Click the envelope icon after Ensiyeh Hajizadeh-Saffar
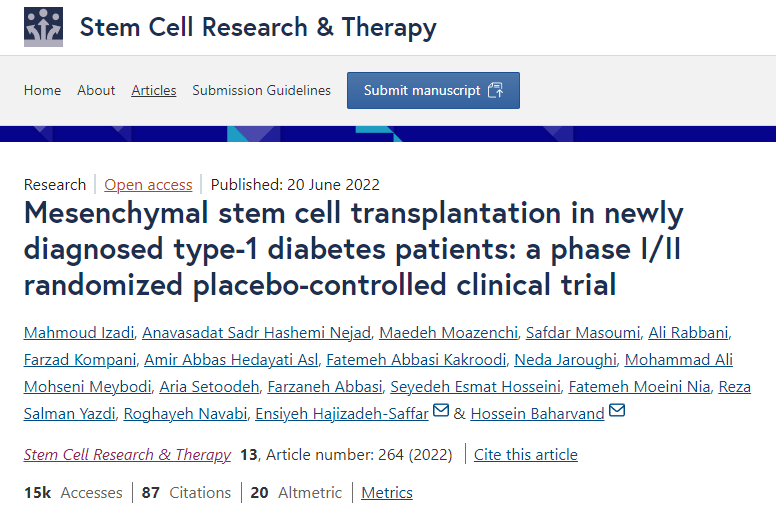Image resolution: width=776 pixels, height=517 pixels. 441,411
